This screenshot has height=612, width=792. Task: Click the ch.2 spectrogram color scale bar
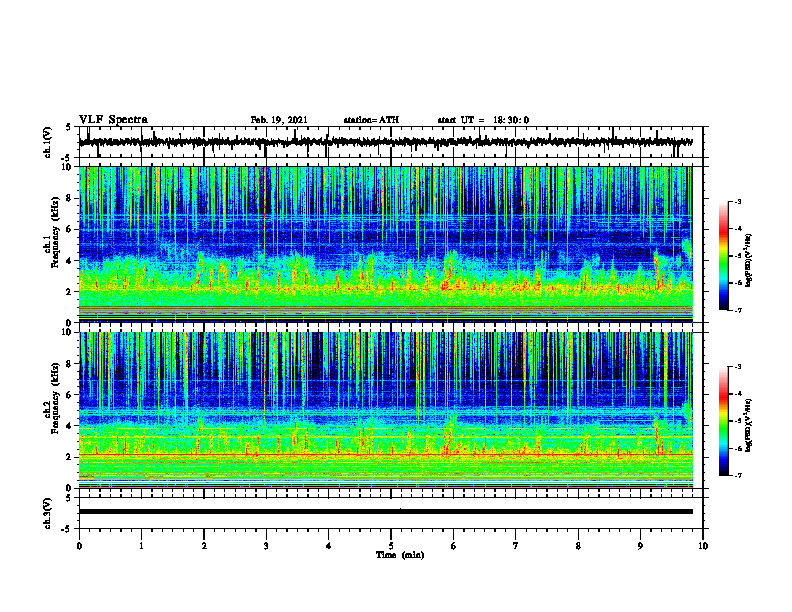pyautogui.click(x=724, y=421)
